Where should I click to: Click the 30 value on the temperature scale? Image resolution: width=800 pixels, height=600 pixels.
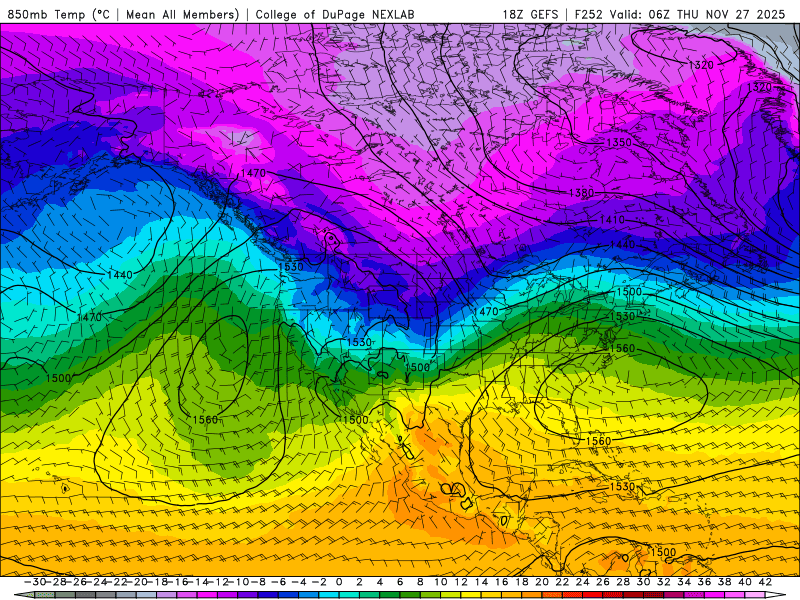(x=643, y=582)
